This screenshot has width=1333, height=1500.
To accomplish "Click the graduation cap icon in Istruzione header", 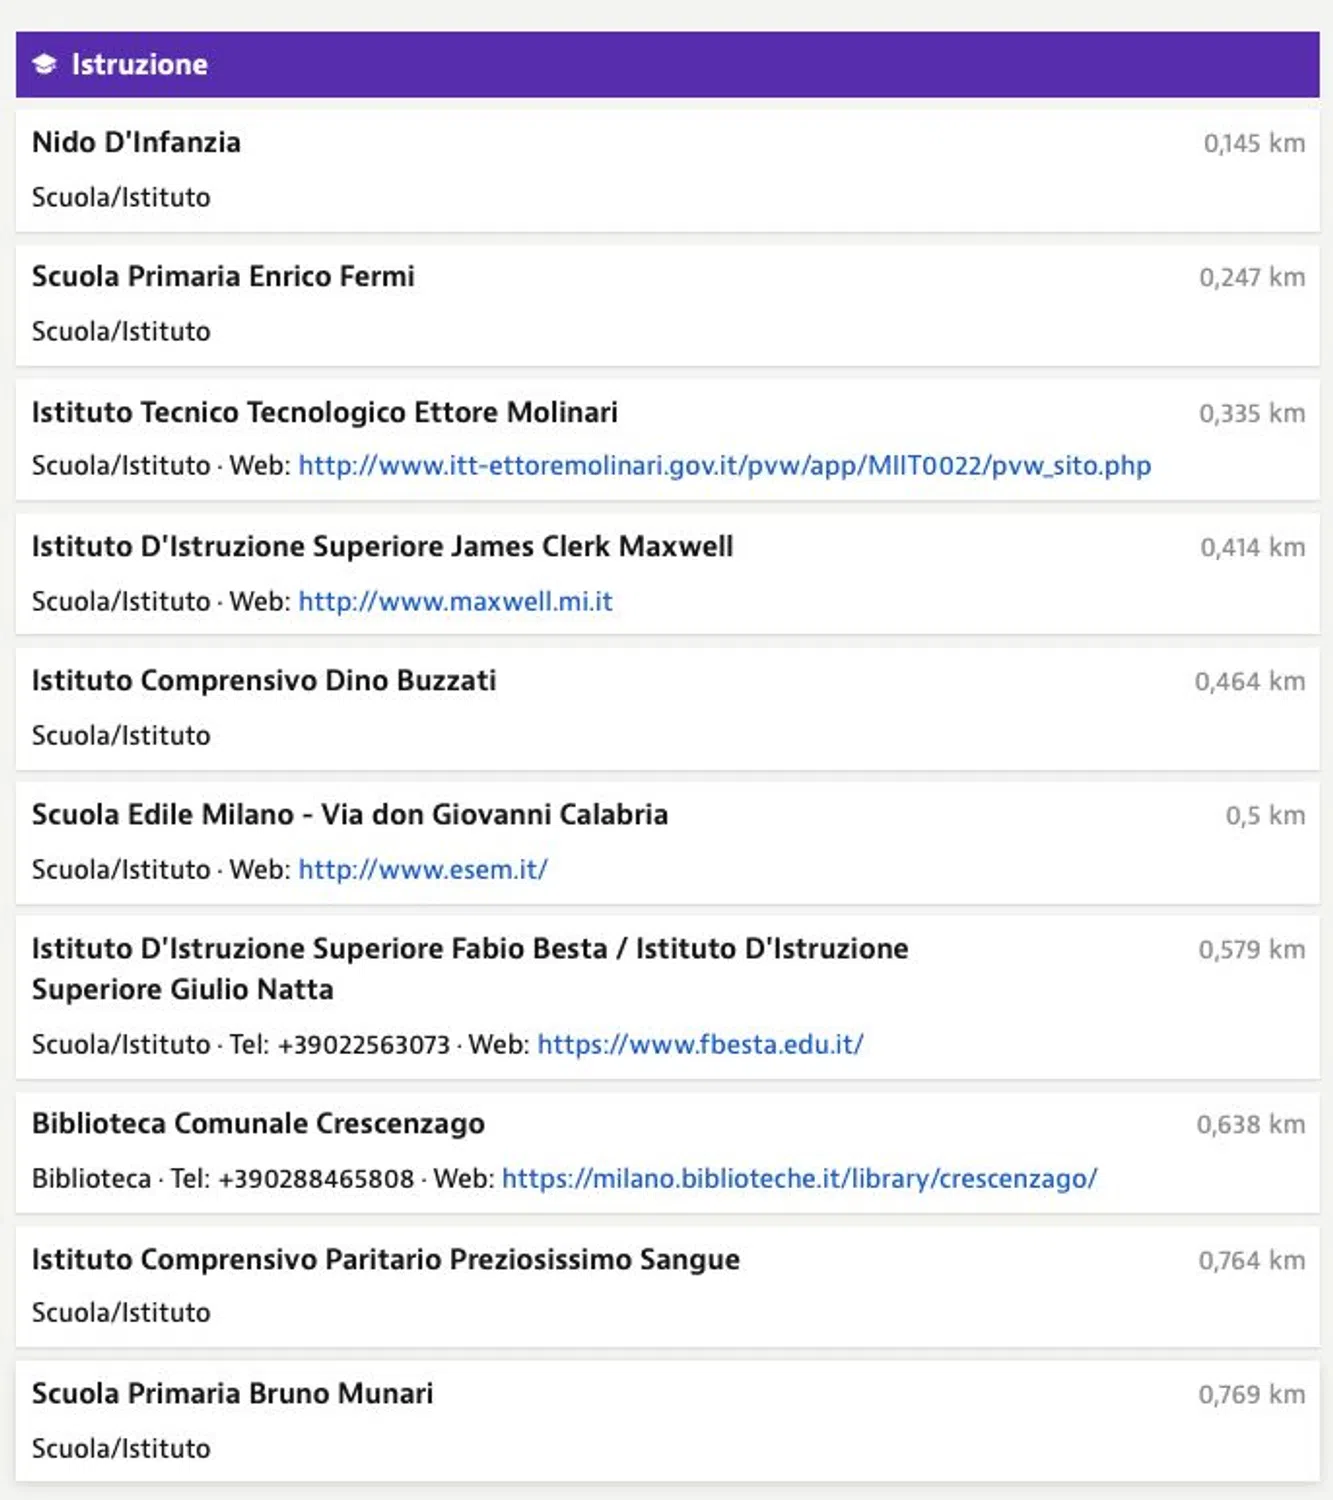I will point(44,65).
